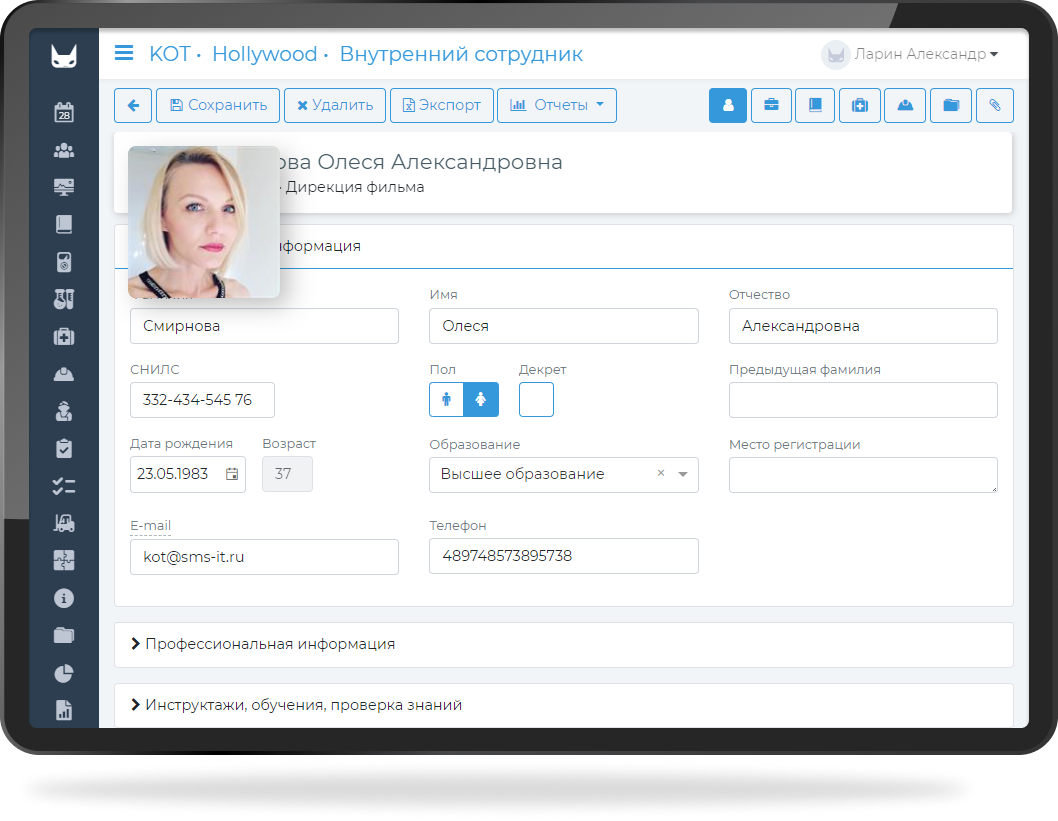The image size is (1058, 821).
Task: Open the employees group icon in sidebar
Action: point(64,150)
